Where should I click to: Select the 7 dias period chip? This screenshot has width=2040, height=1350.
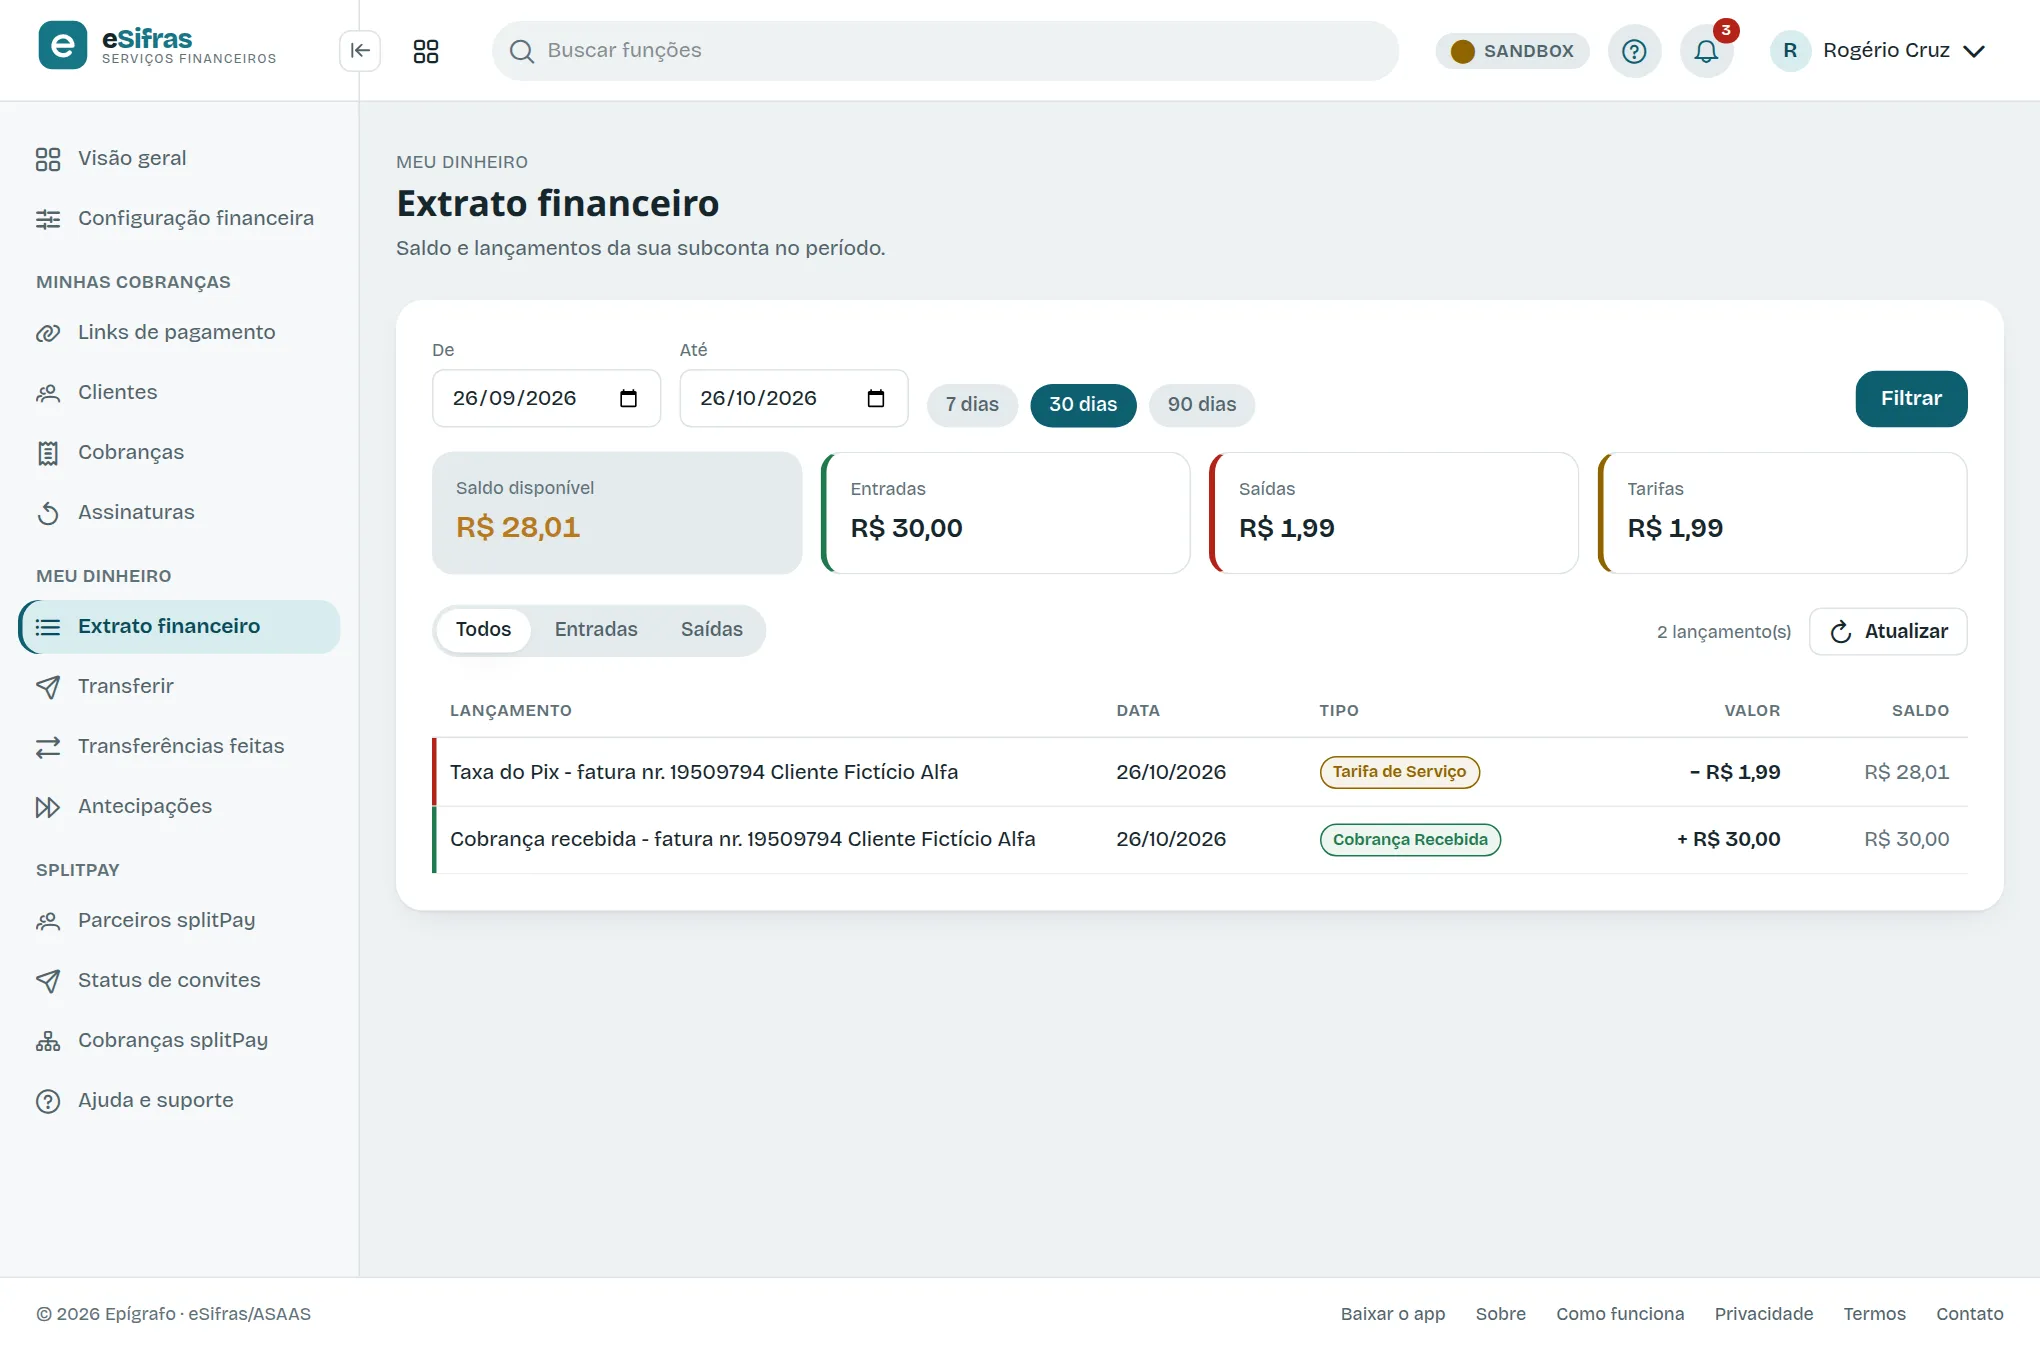click(x=972, y=405)
